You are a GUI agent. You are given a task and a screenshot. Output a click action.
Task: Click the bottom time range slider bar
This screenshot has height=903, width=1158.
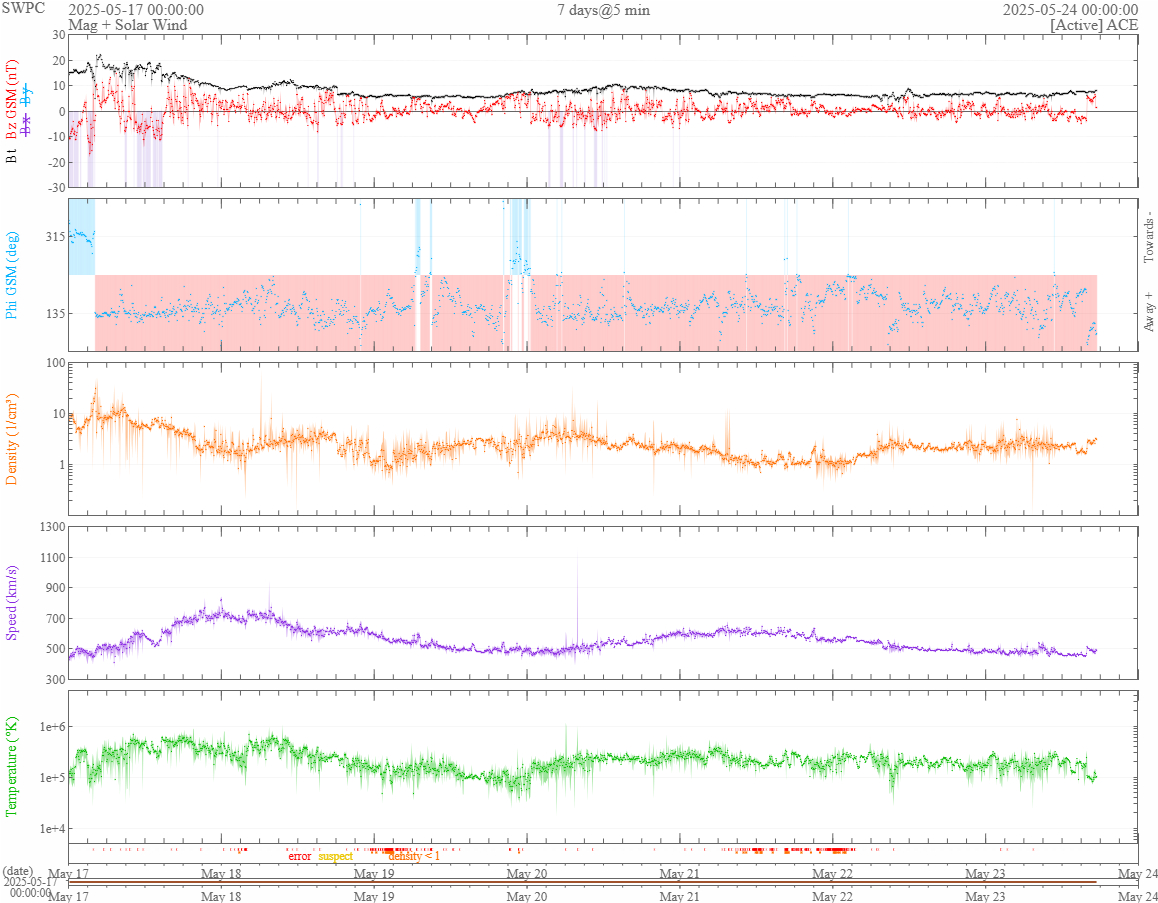tap(582, 881)
